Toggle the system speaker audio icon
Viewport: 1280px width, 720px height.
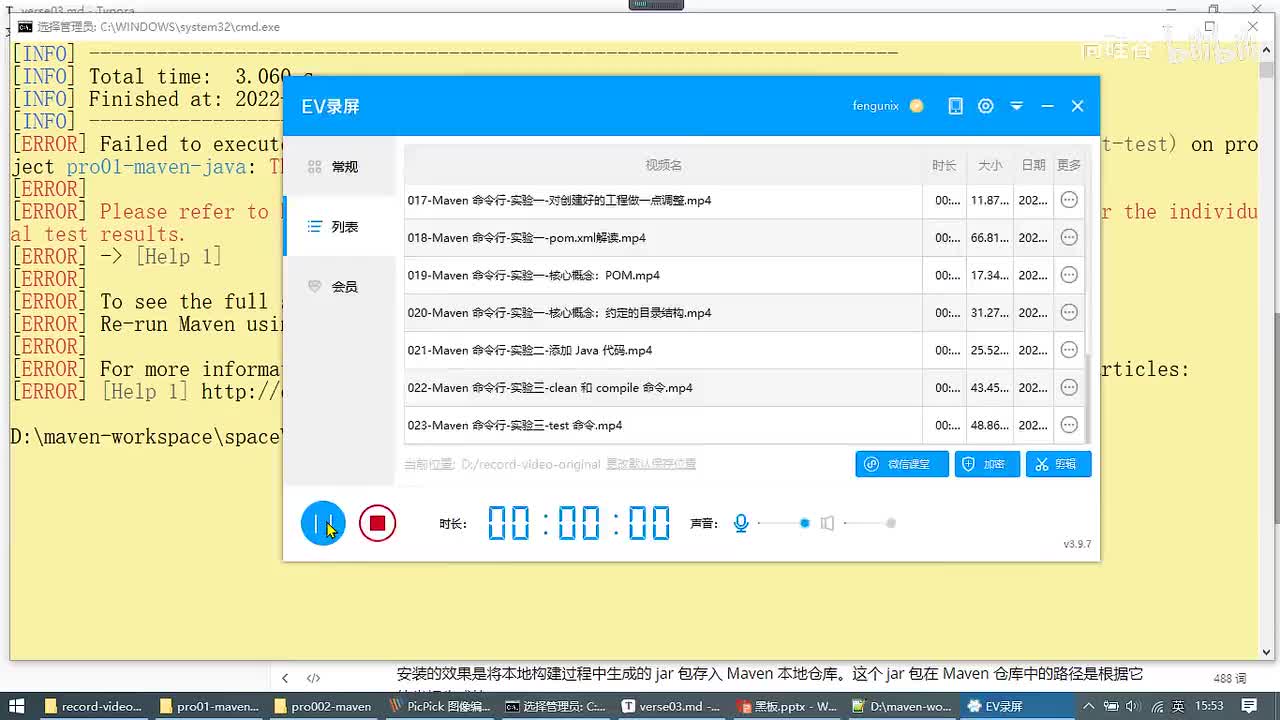click(x=827, y=523)
